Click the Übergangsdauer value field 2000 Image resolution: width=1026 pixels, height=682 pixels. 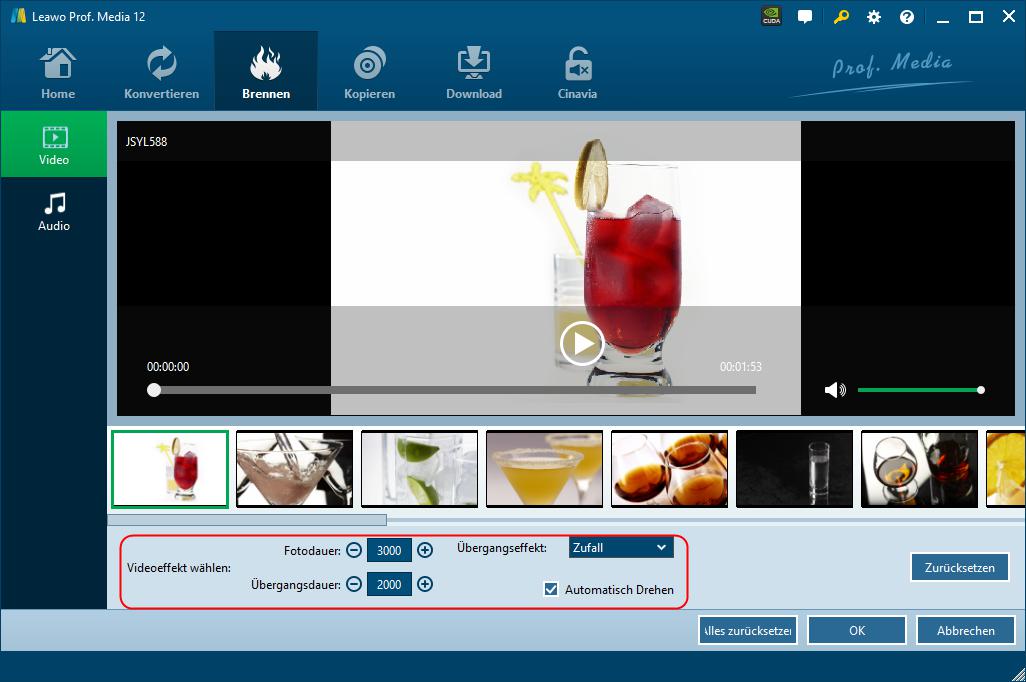389,584
